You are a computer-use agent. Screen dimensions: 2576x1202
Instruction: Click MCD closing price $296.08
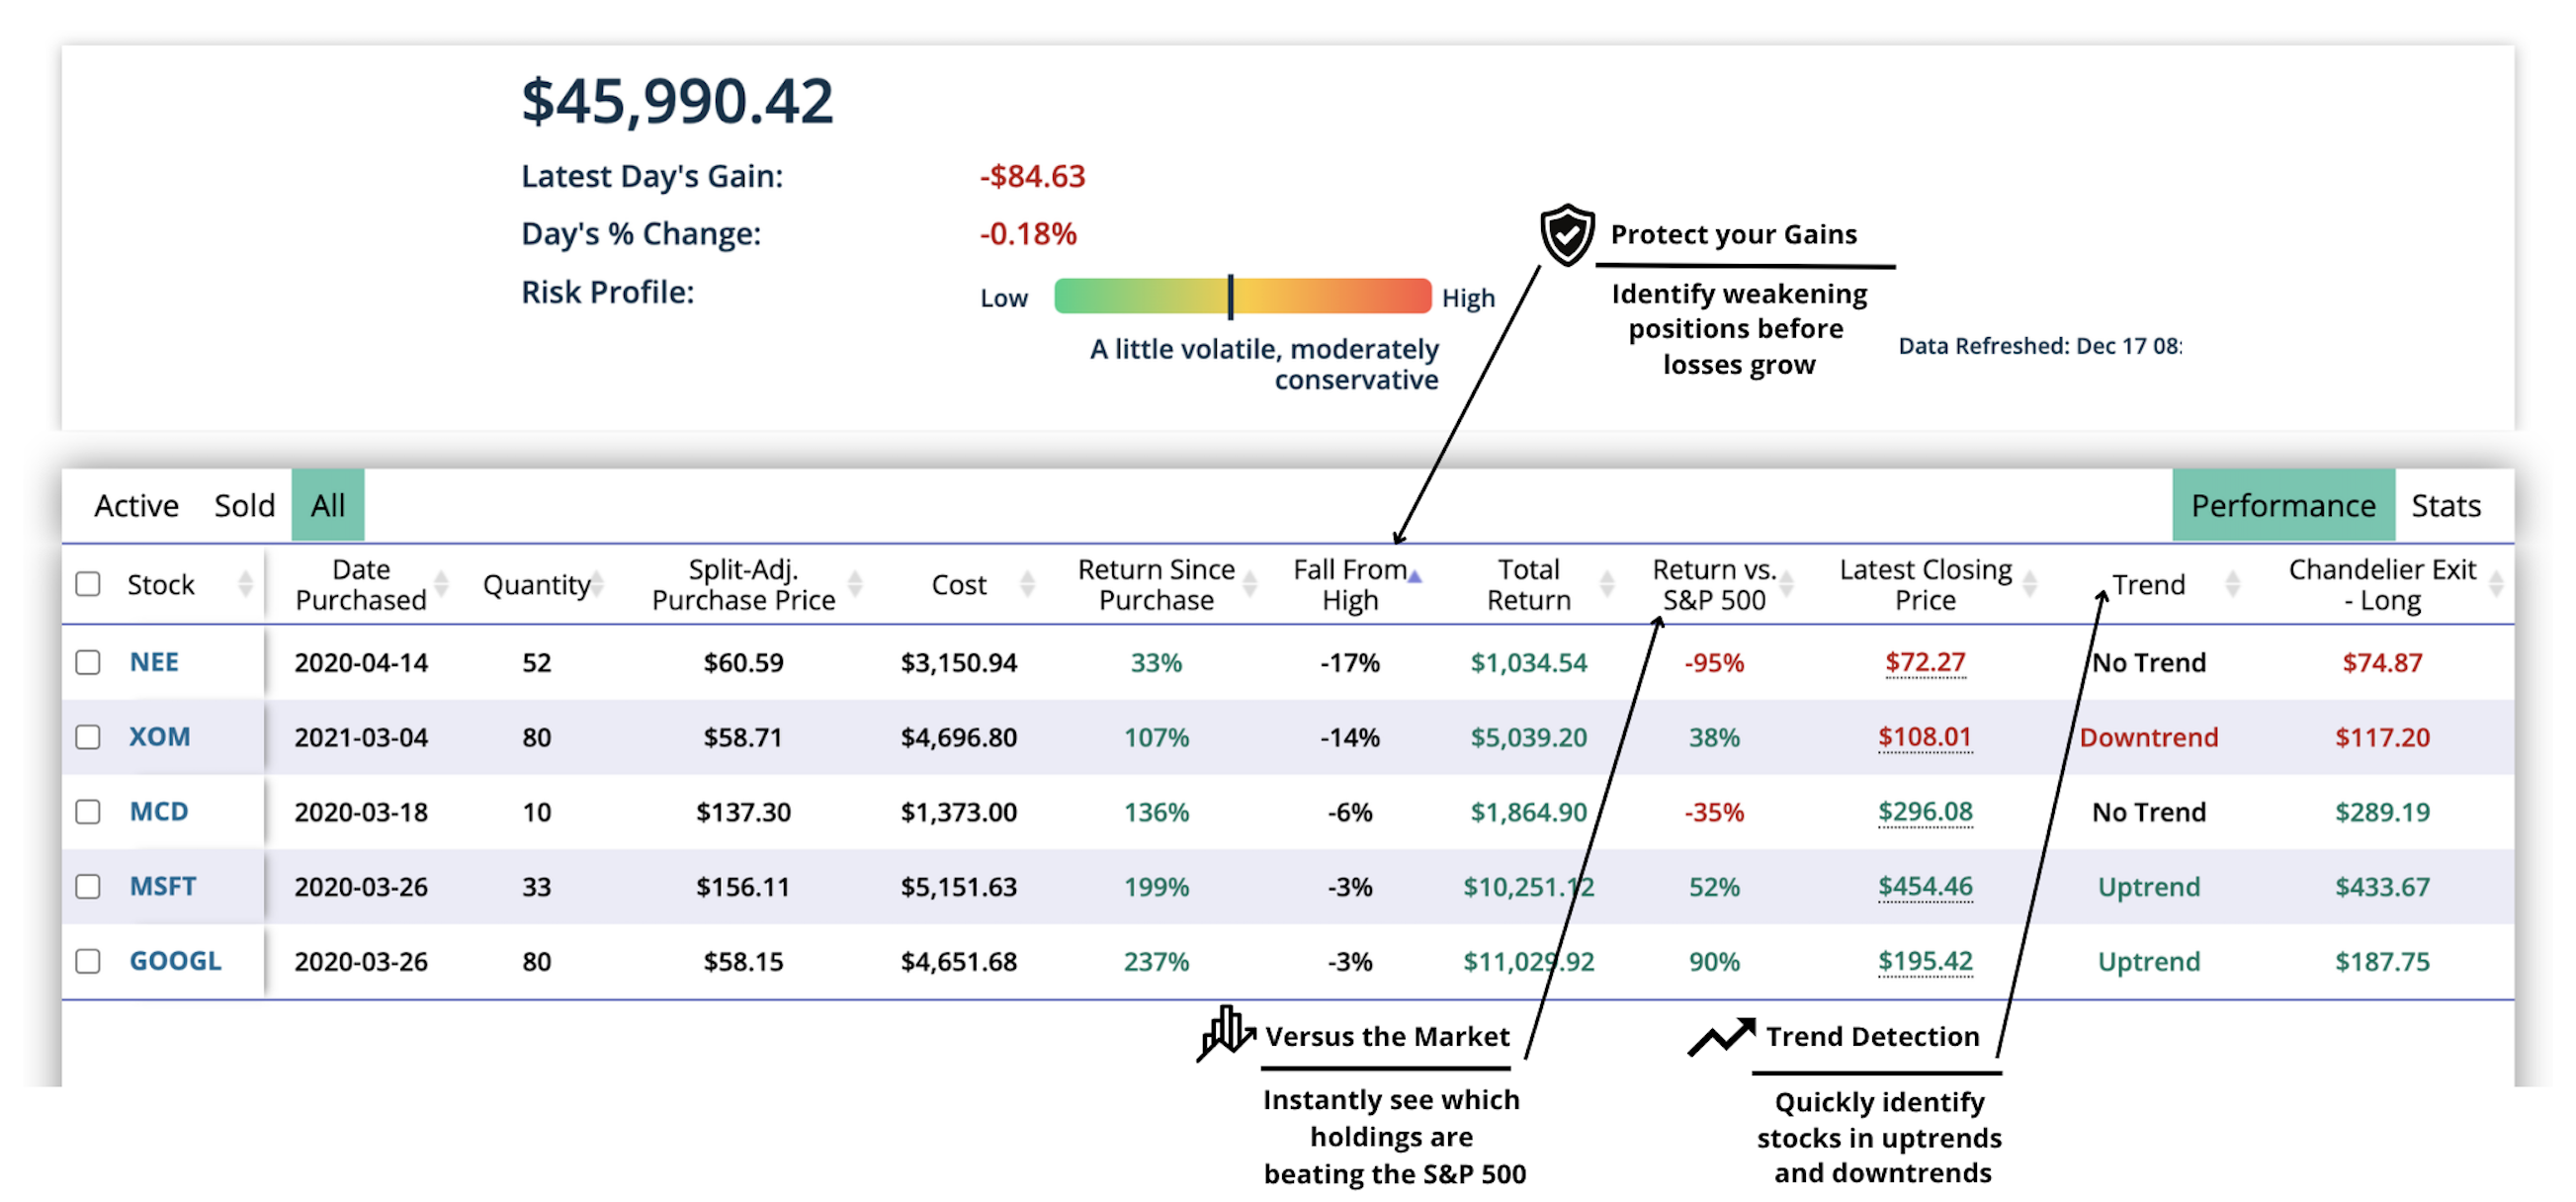(1925, 812)
